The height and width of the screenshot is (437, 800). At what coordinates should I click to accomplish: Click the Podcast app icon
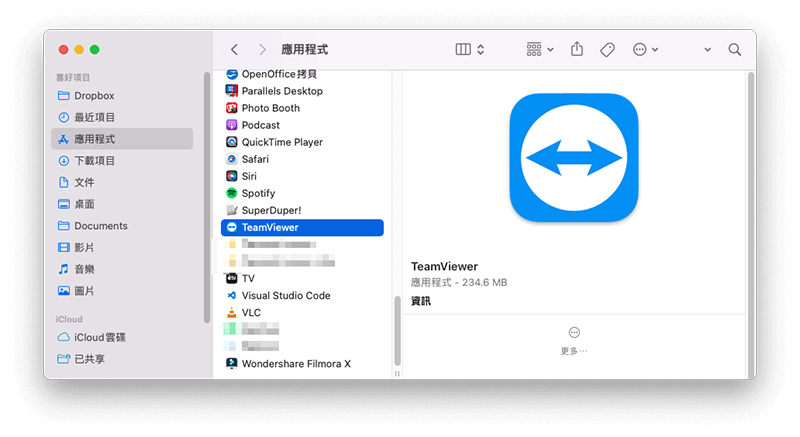pos(232,125)
